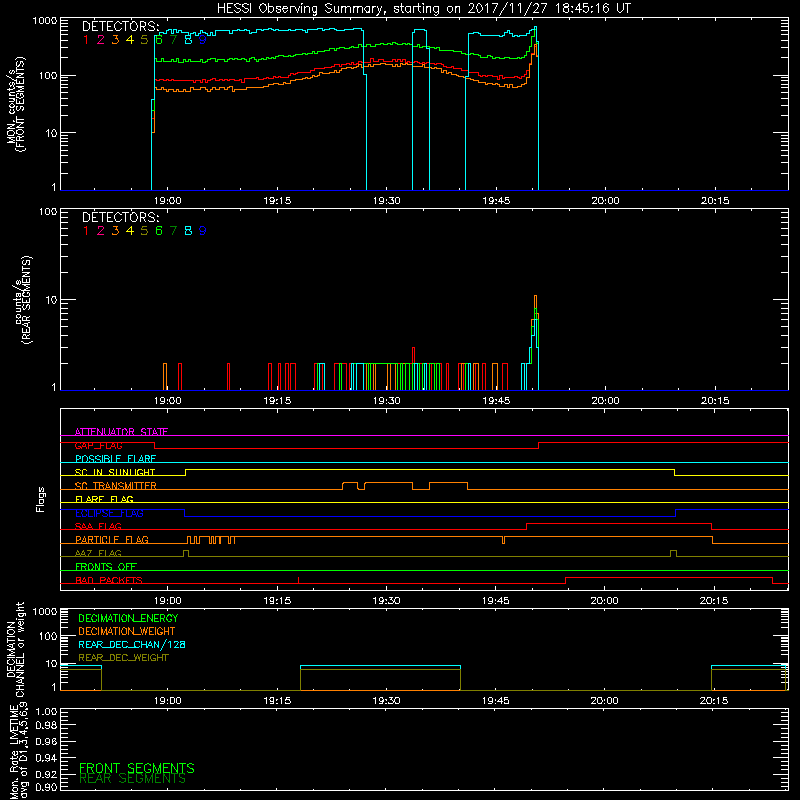Click the 0.94 value on livetime y-axis
The image size is (800, 800).
pos(46,758)
